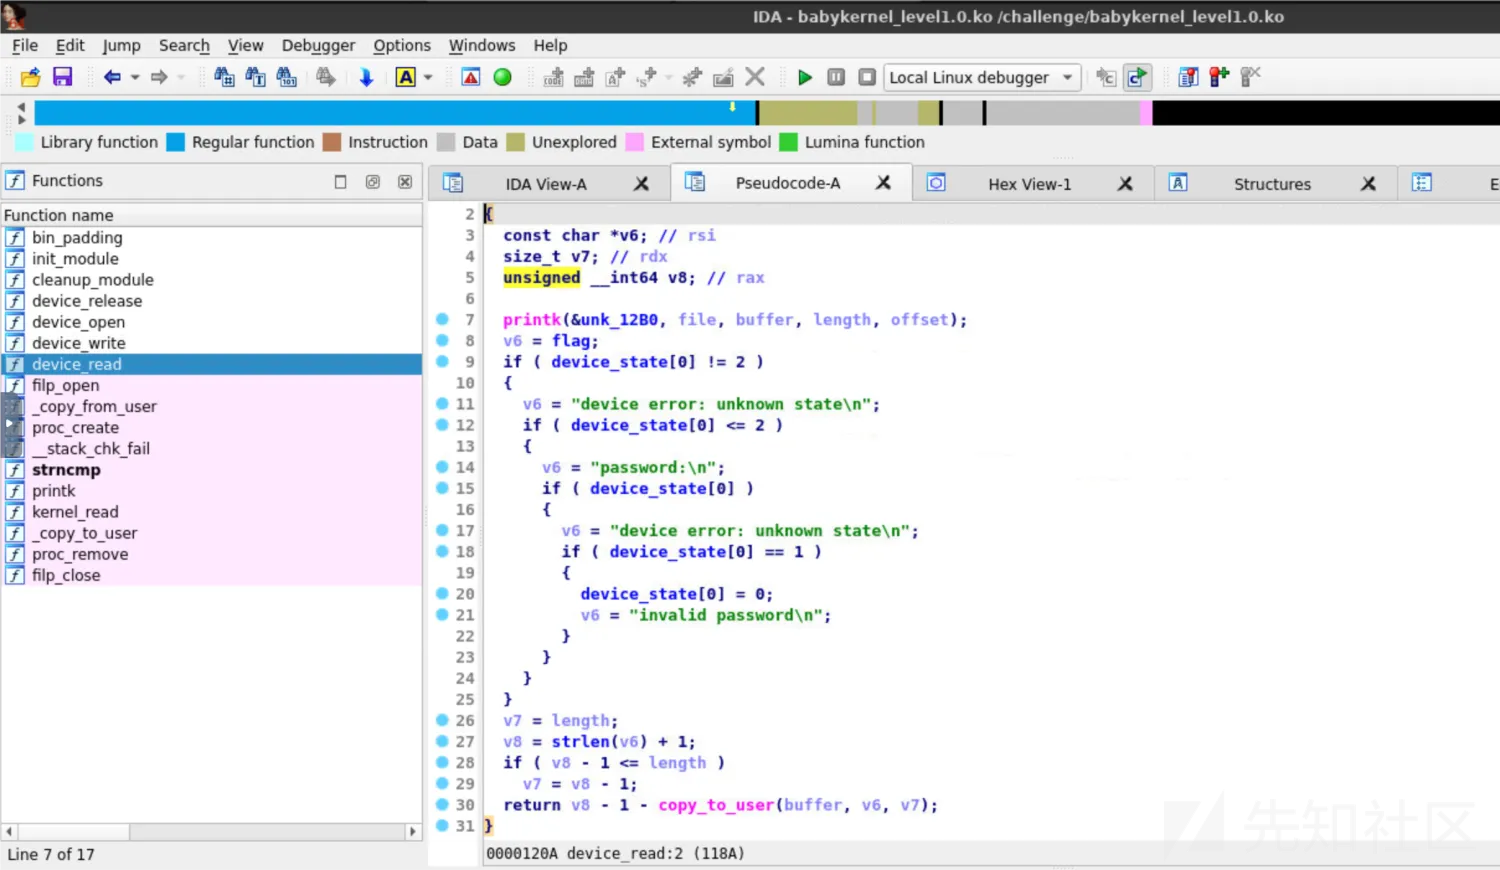The height and width of the screenshot is (870, 1500).
Task: Float the Functions panel with the undock button
Action: click(x=372, y=182)
